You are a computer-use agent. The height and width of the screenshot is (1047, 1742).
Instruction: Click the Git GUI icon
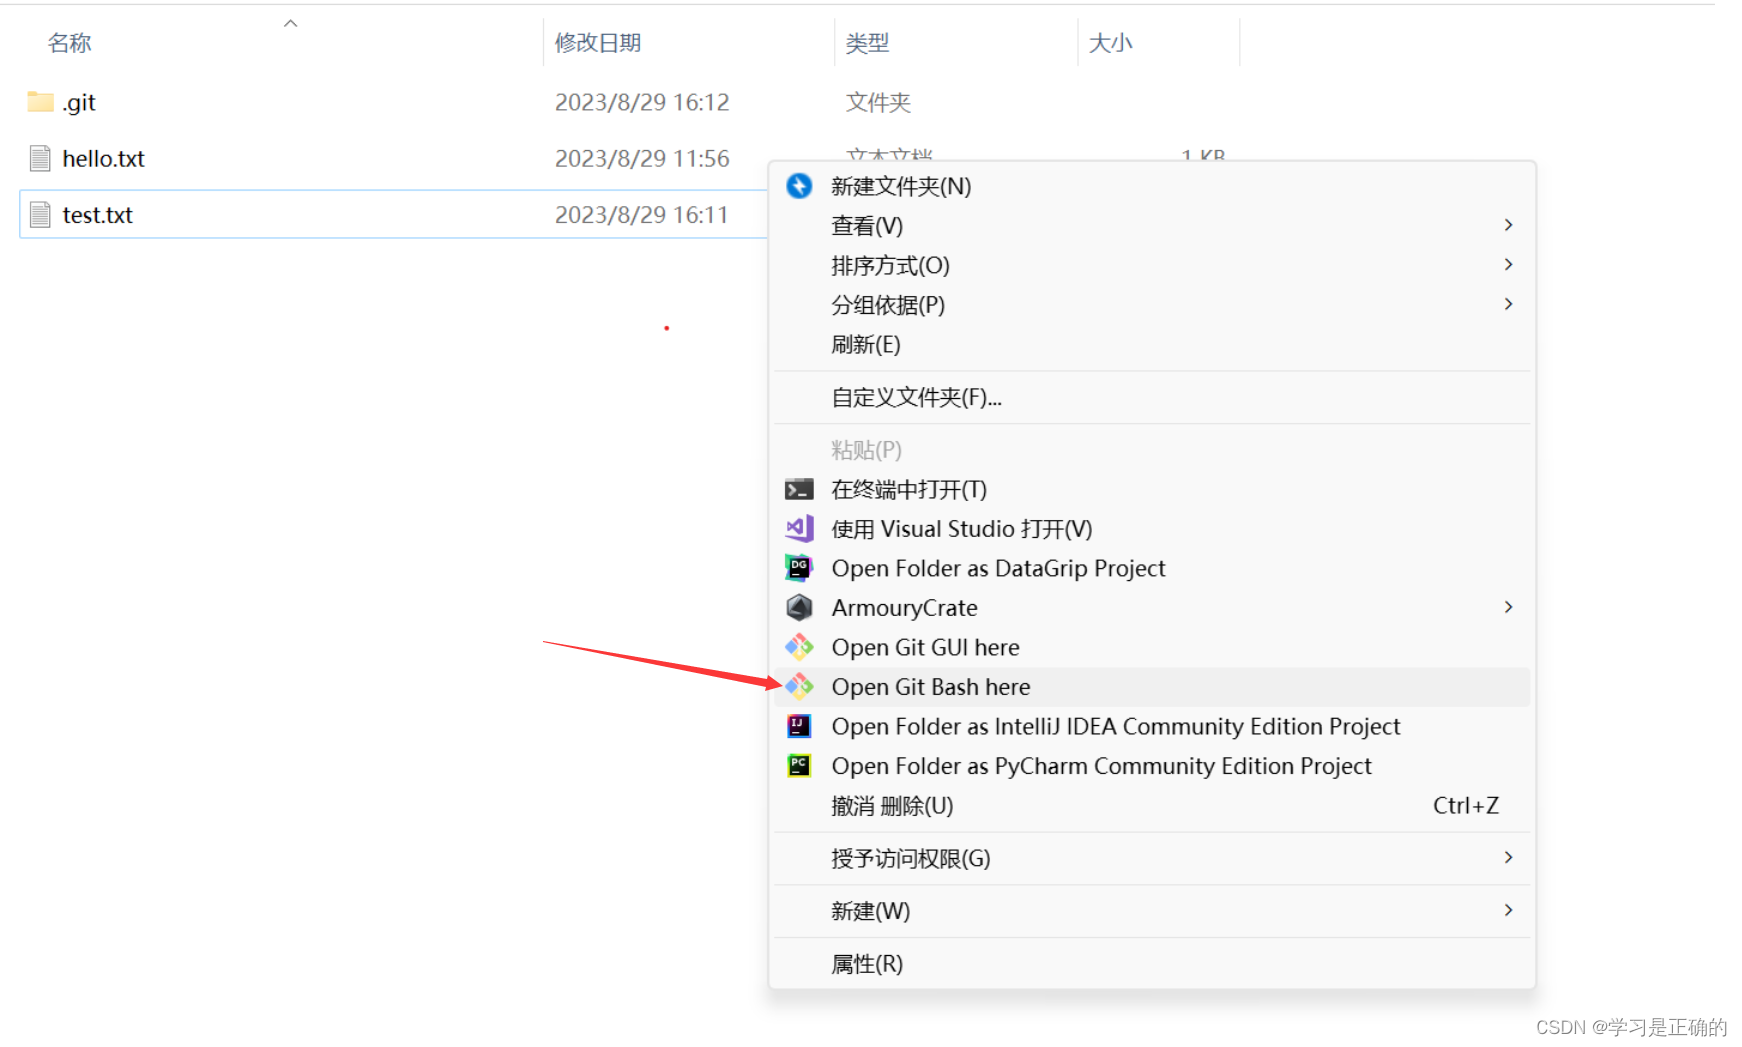(x=799, y=647)
